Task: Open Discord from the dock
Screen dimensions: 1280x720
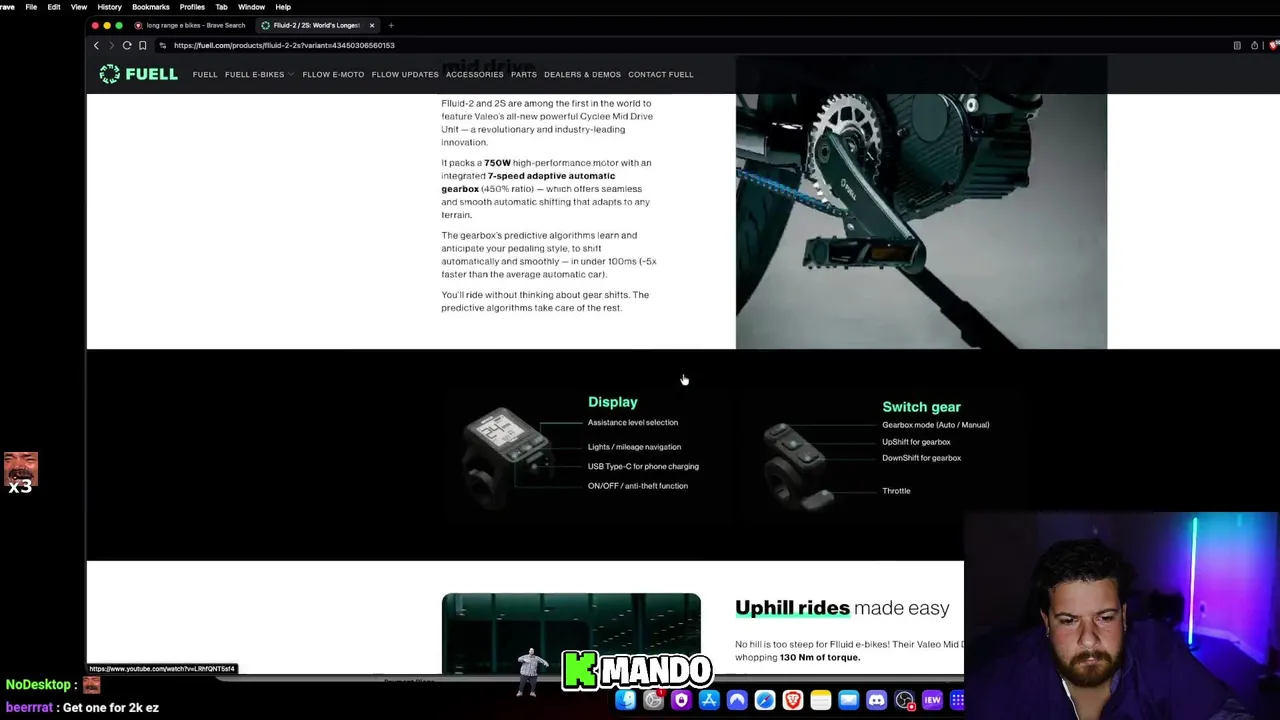Action: coord(877,700)
